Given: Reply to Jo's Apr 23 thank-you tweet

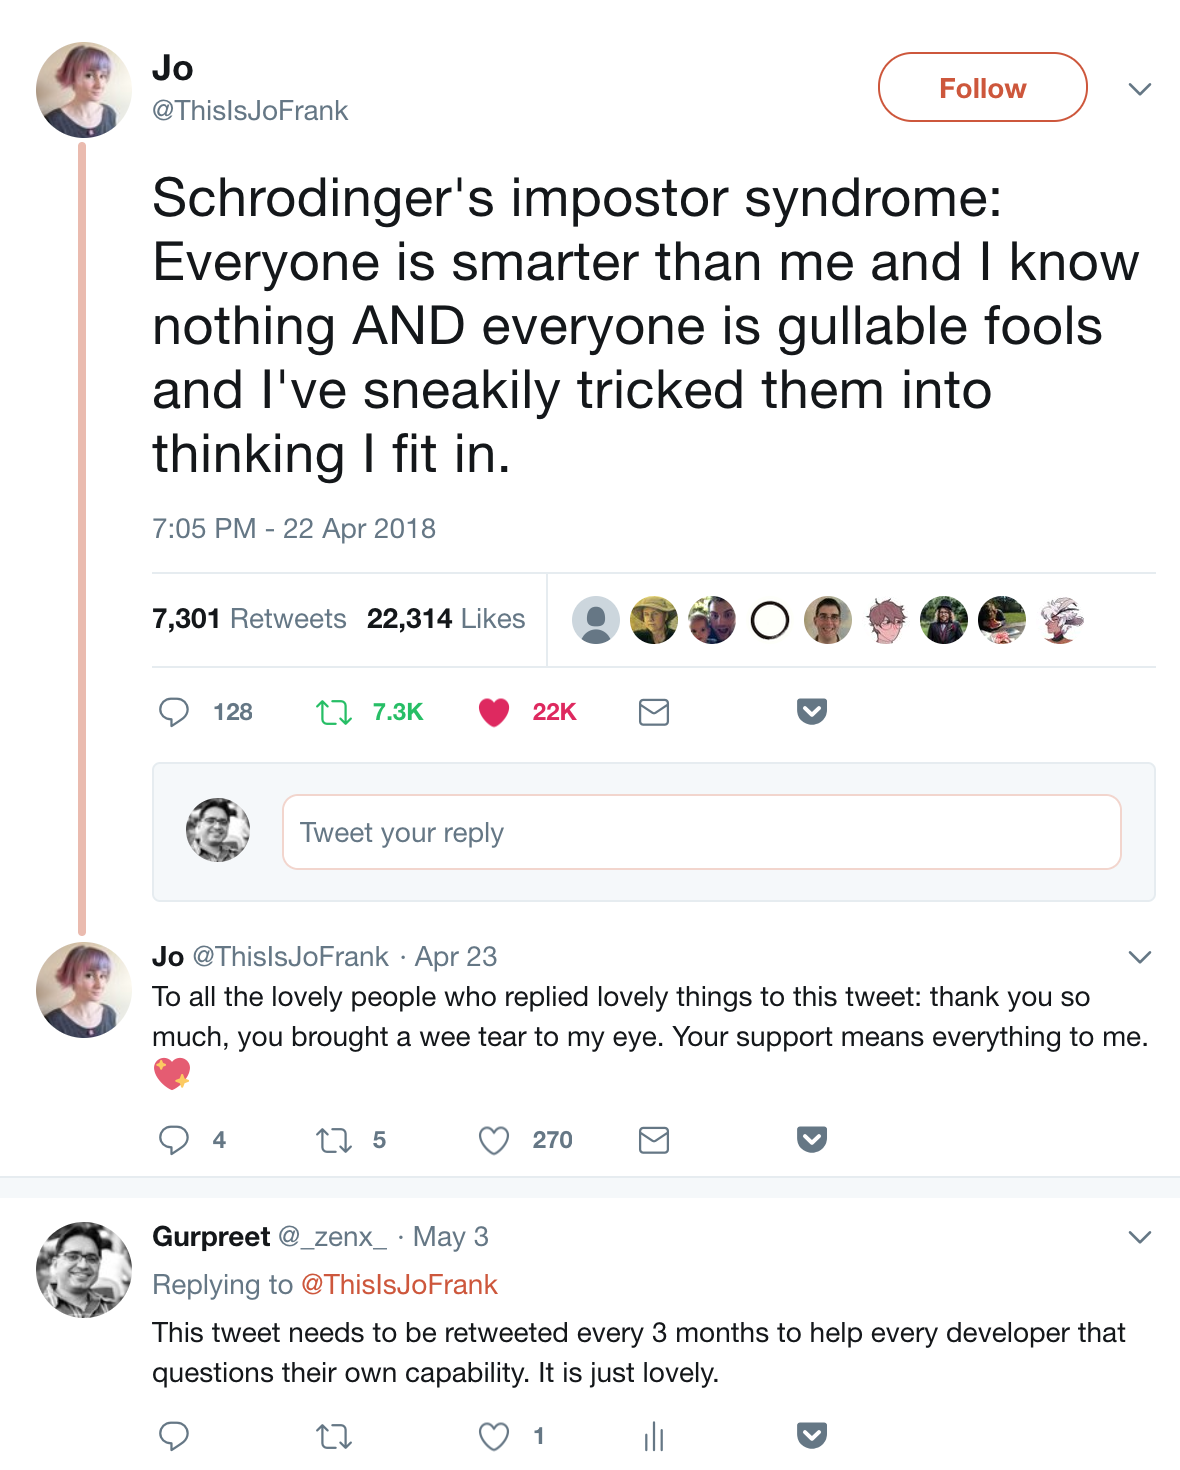Looking at the screenshot, I should 174,1140.
